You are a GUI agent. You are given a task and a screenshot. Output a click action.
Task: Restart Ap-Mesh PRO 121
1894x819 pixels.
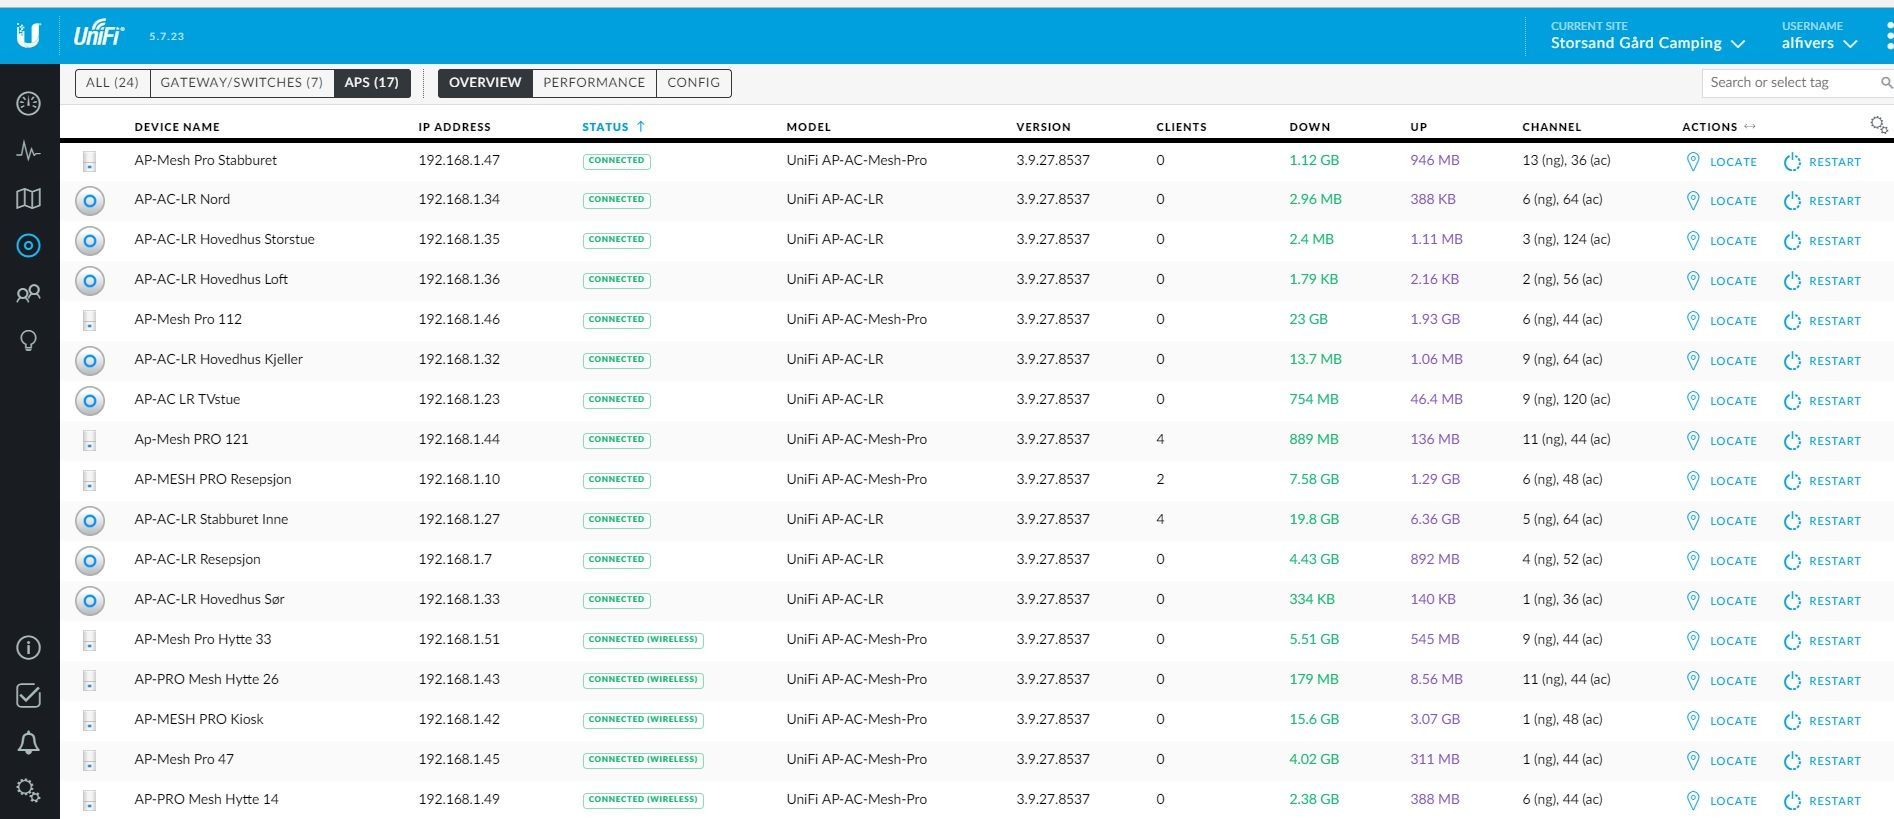pyautogui.click(x=1822, y=441)
